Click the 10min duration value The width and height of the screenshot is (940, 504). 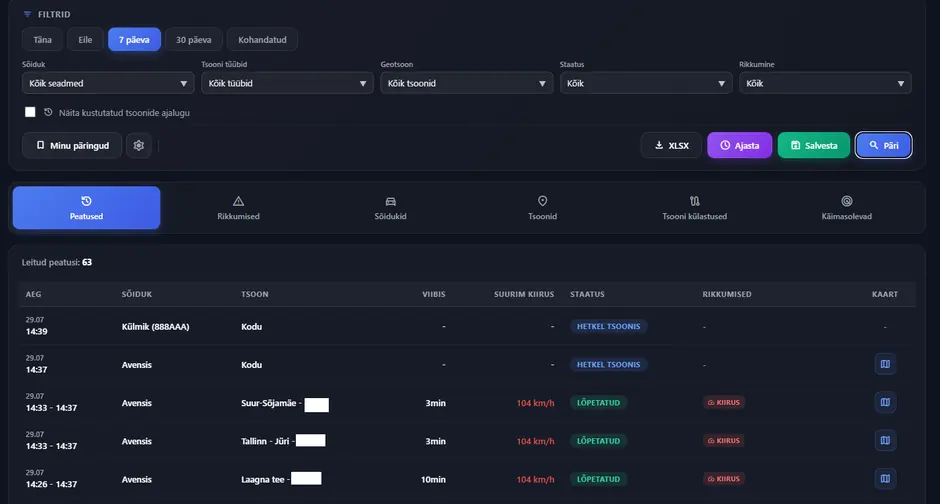[433, 479]
